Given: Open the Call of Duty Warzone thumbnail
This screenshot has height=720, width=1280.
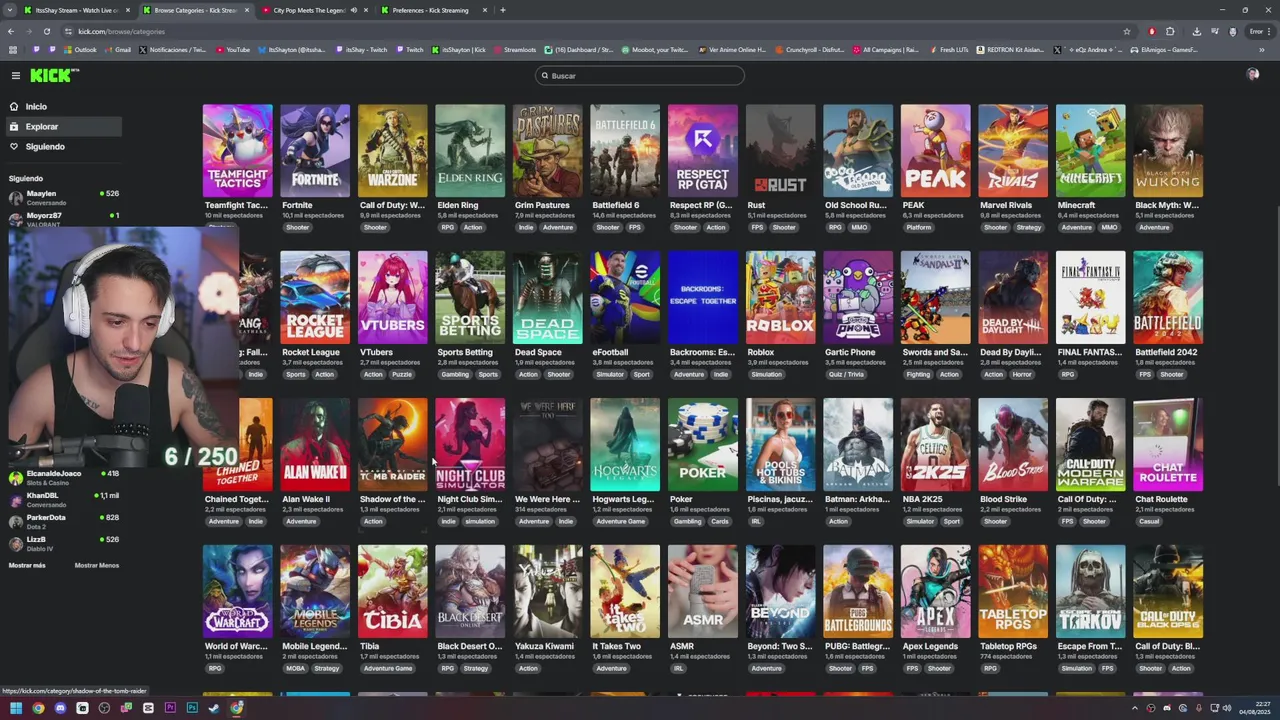Looking at the screenshot, I should (392, 150).
